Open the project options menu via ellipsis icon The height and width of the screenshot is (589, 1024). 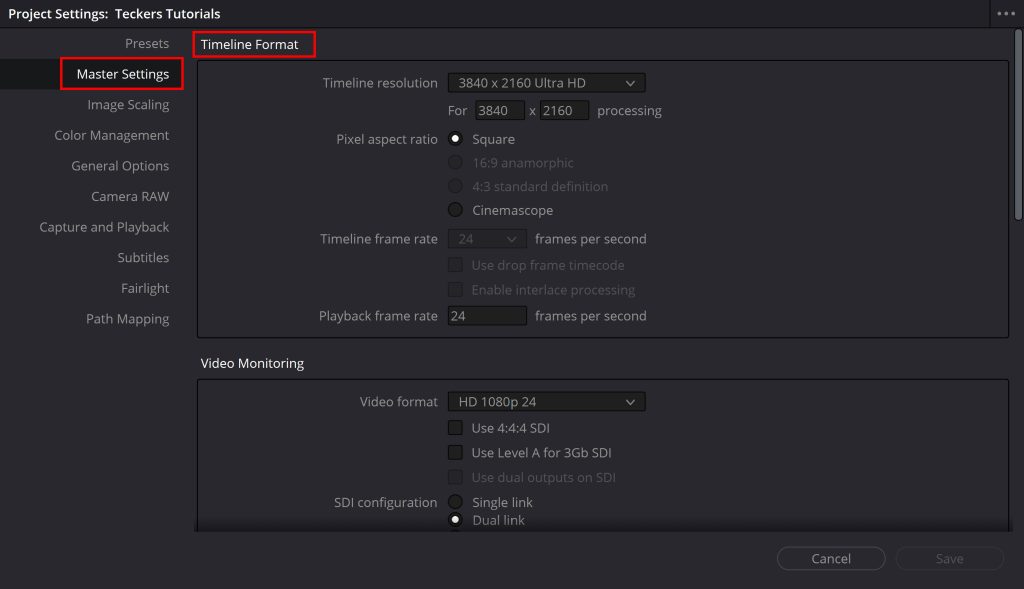tap(1005, 13)
